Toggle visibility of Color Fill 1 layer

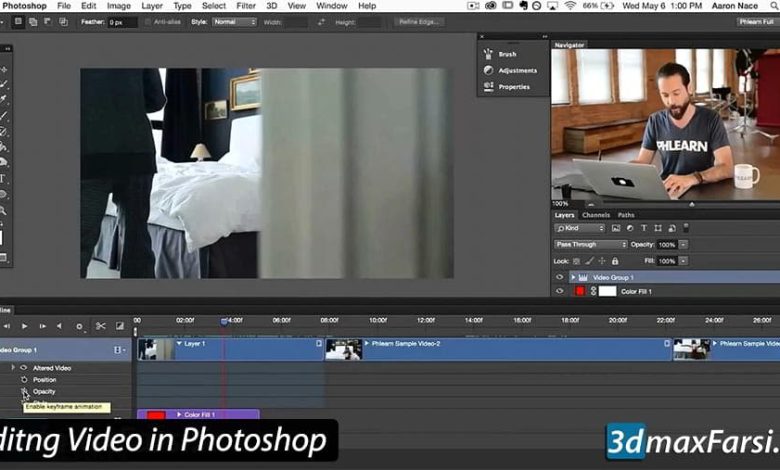560,291
